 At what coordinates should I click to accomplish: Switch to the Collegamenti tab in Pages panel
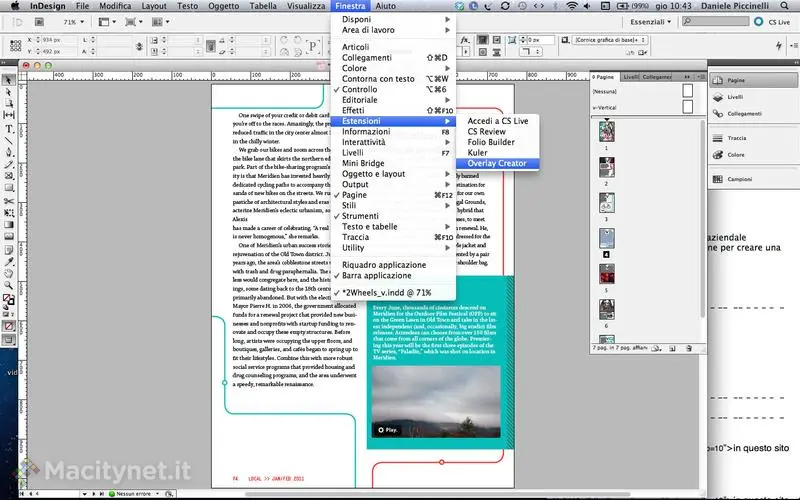pyautogui.click(x=657, y=76)
